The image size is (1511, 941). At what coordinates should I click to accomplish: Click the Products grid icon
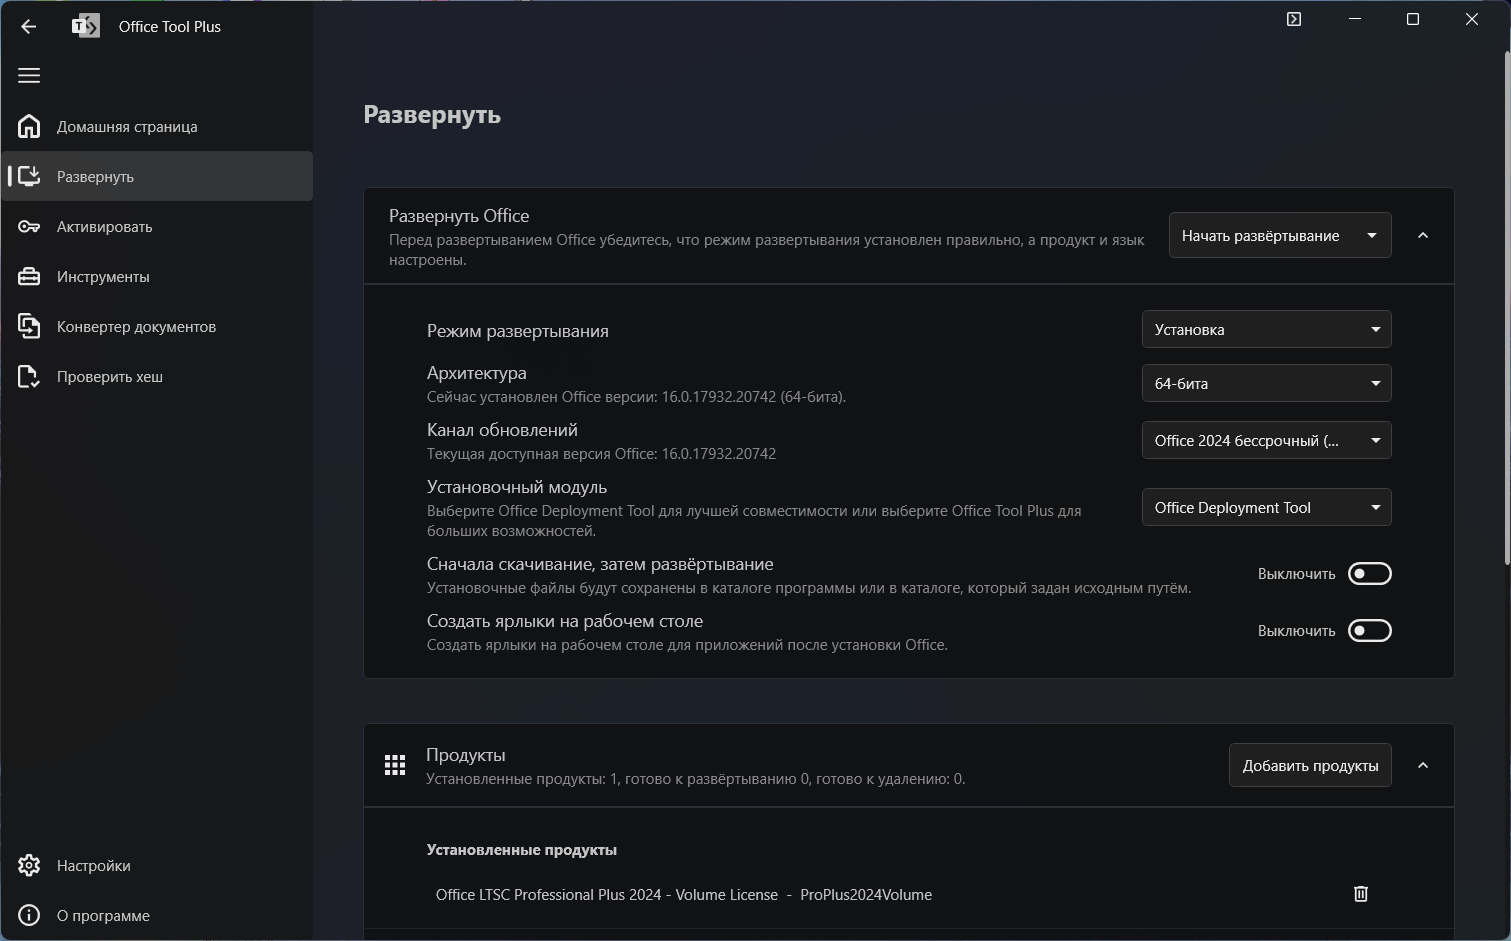[x=395, y=766]
